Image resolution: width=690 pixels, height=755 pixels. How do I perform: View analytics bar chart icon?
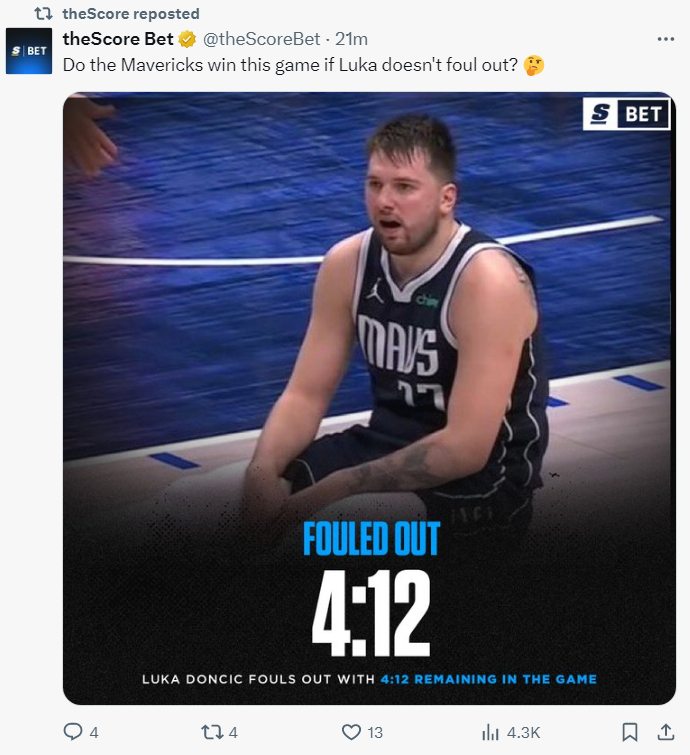[x=490, y=732]
